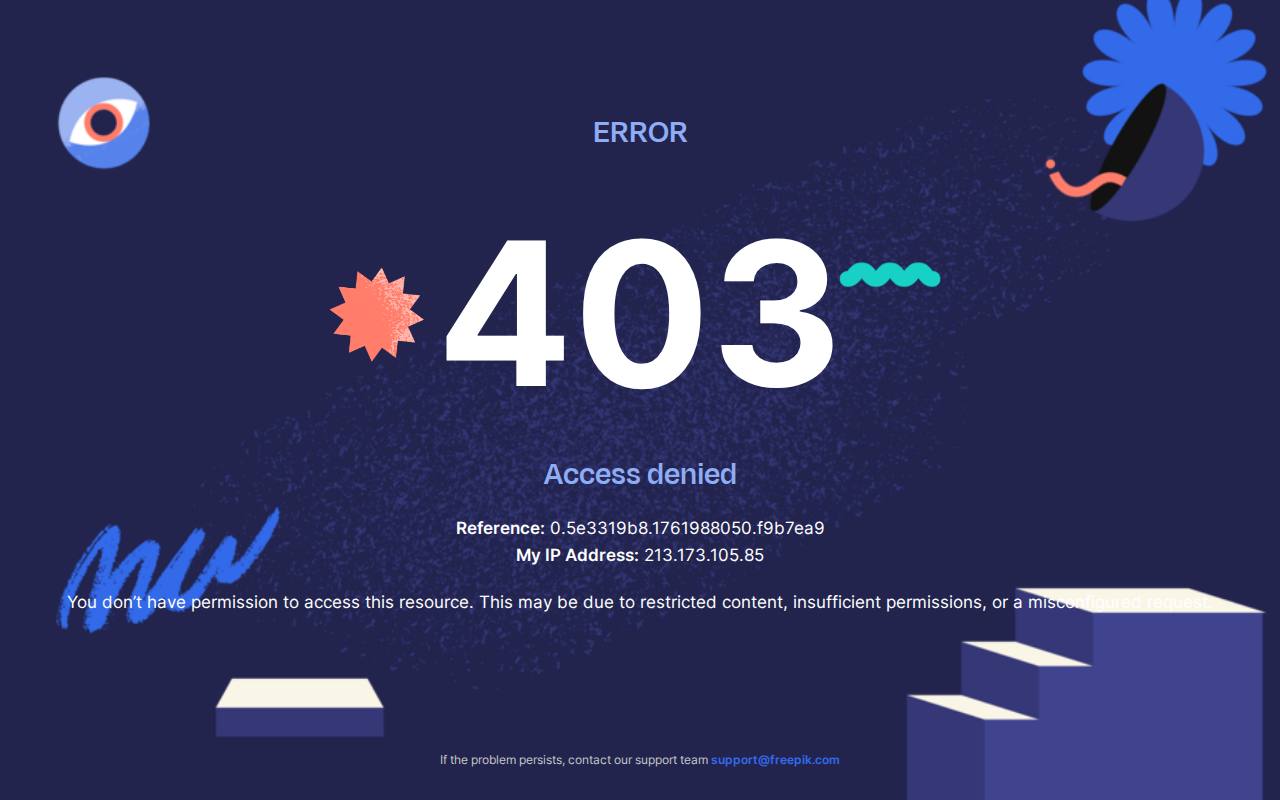The height and width of the screenshot is (800, 1280).
Task: Click the ERROR heading text
Action: pos(640,132)
